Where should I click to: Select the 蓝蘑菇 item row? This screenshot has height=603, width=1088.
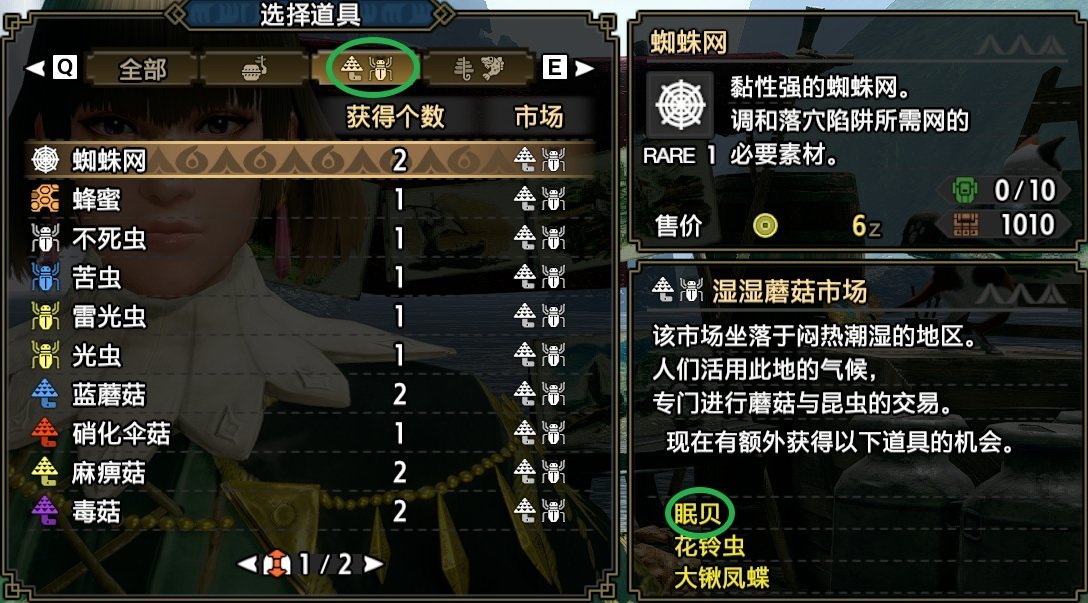(311, 394)
